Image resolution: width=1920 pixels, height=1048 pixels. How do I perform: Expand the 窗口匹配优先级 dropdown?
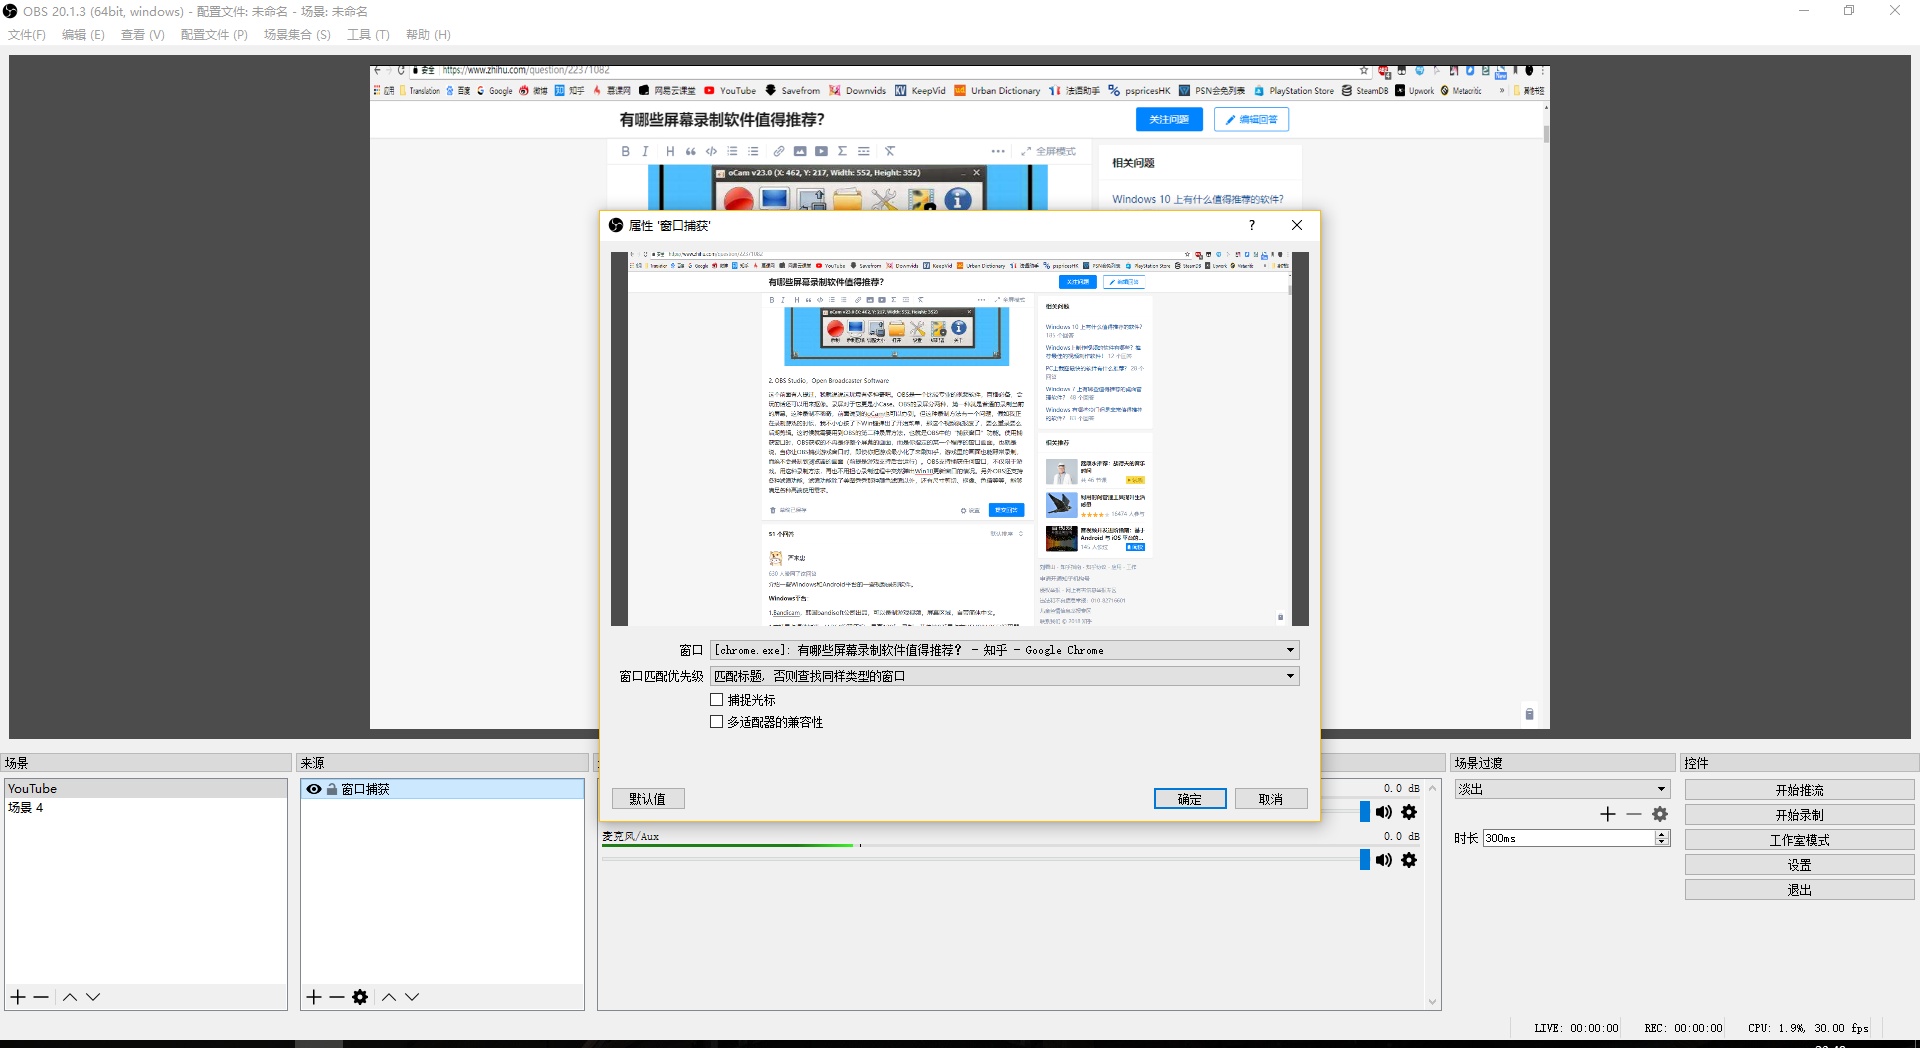tap(1004, 676)
